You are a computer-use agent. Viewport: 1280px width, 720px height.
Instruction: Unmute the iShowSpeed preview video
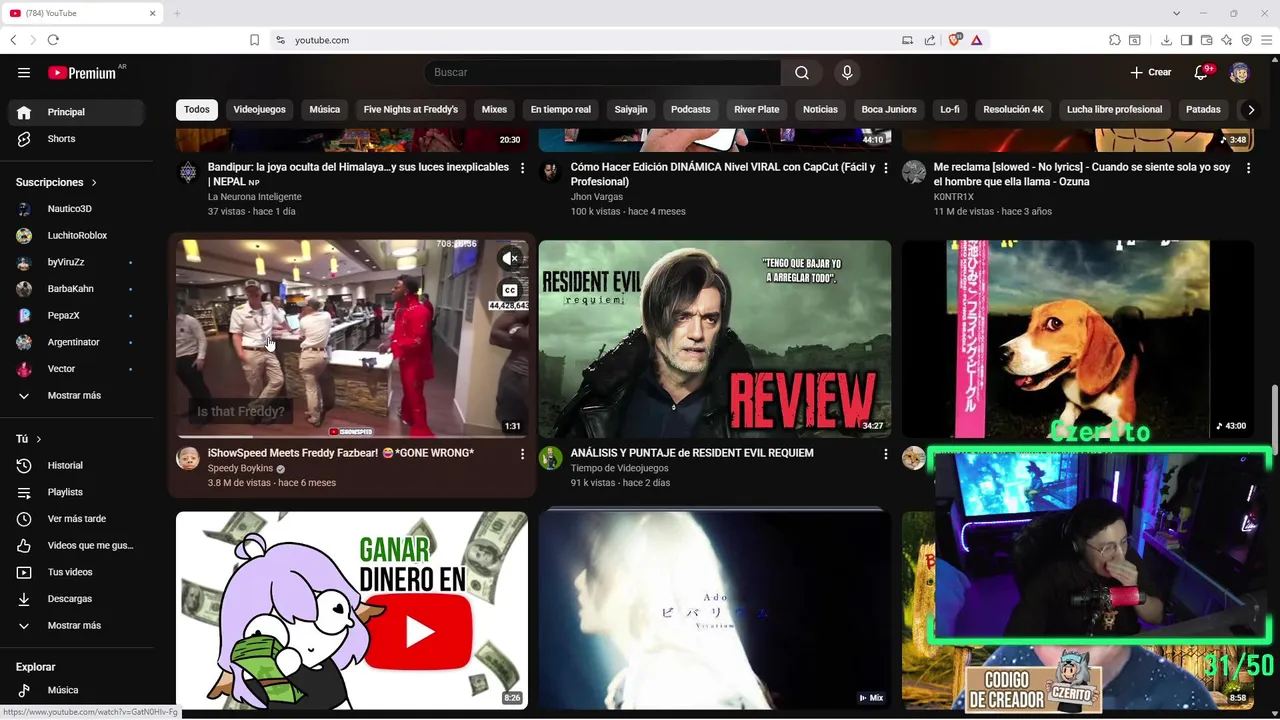click(x=510, y=258)
